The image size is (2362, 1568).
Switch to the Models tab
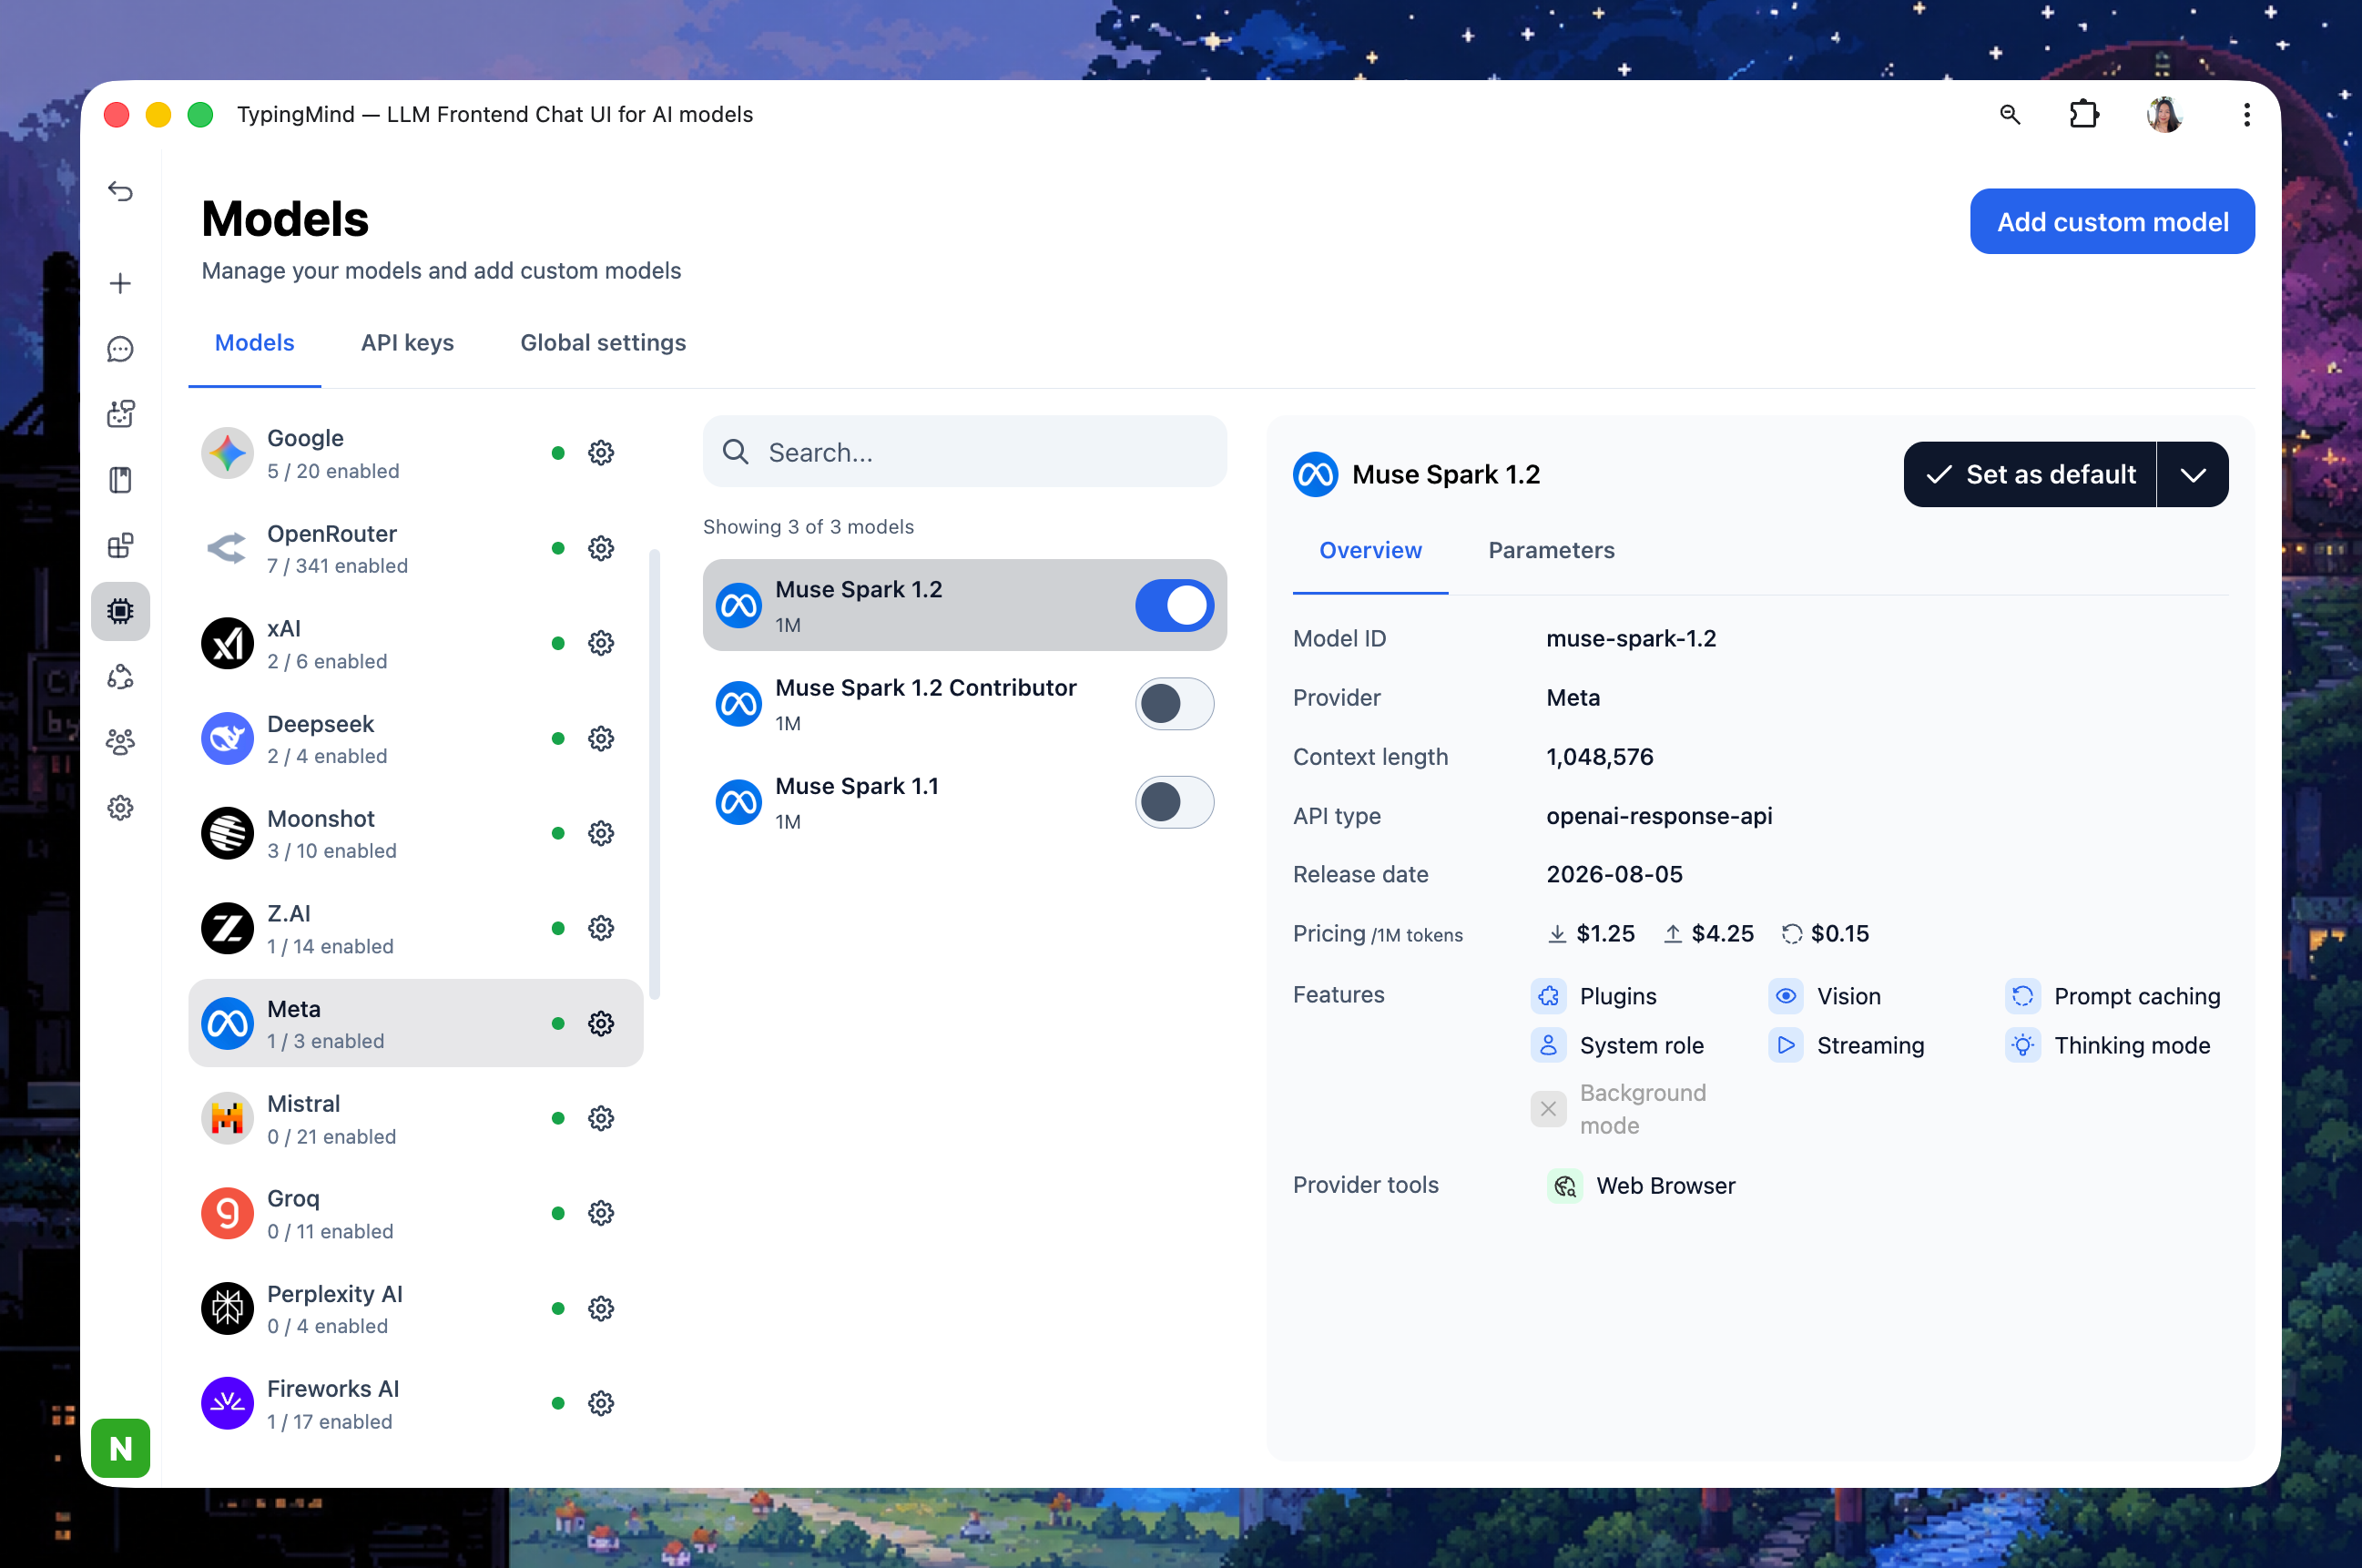click(x=255, y=343)
